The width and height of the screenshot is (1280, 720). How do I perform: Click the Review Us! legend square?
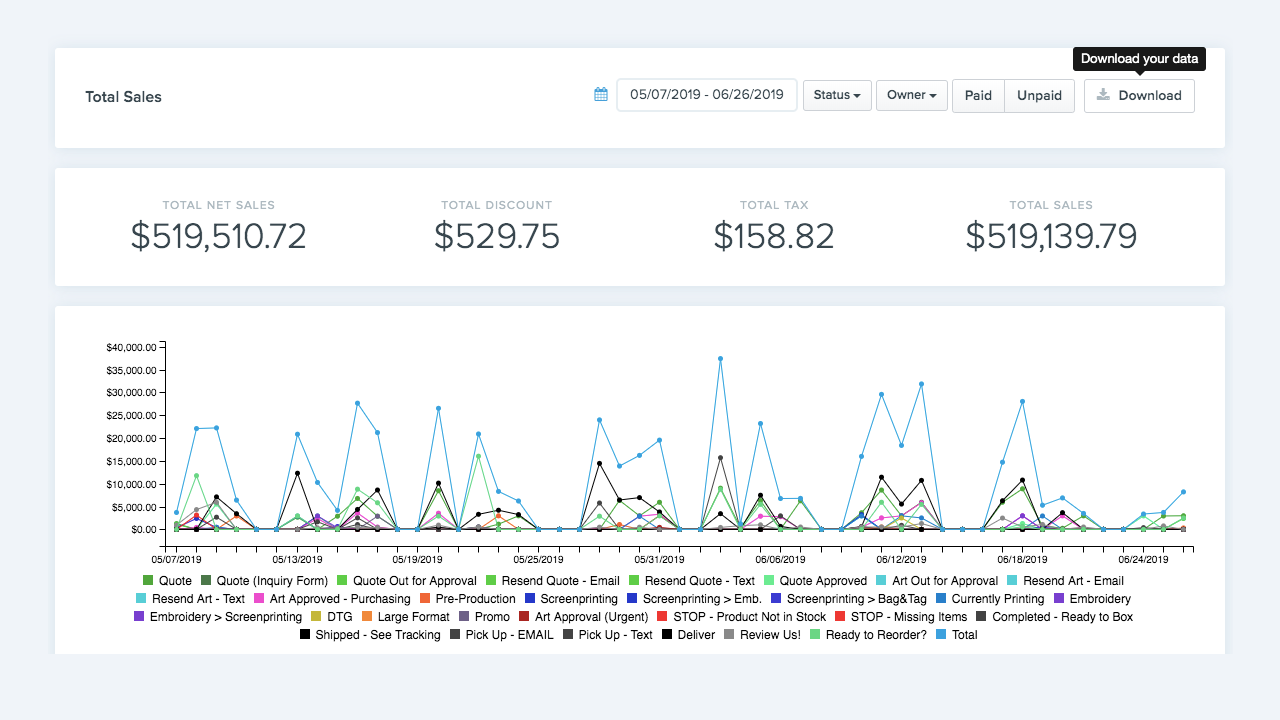tap(730, 635)
